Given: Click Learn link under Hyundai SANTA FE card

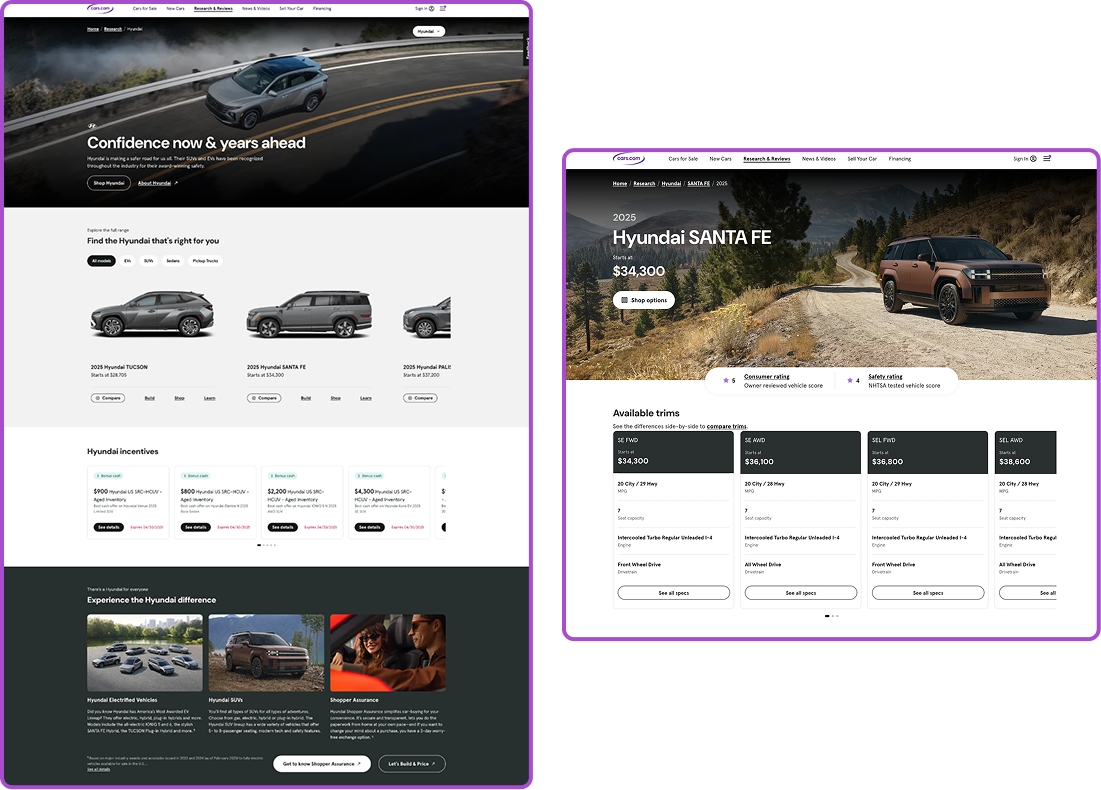Looking at the screenshot, I should 366,398.
